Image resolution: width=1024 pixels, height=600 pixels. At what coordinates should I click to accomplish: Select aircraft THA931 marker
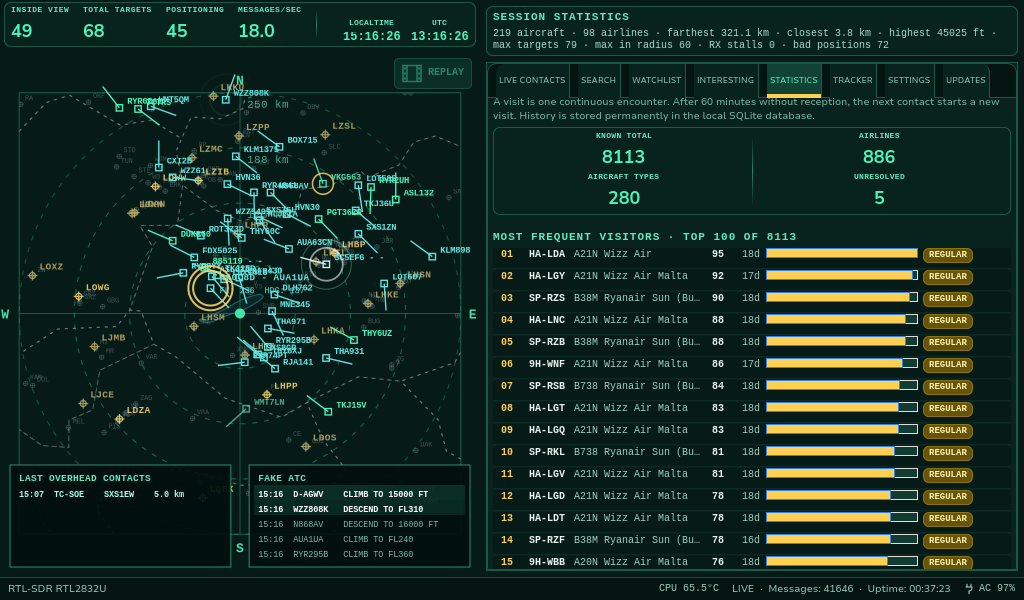pyautogui.click(x=326, y=358)
